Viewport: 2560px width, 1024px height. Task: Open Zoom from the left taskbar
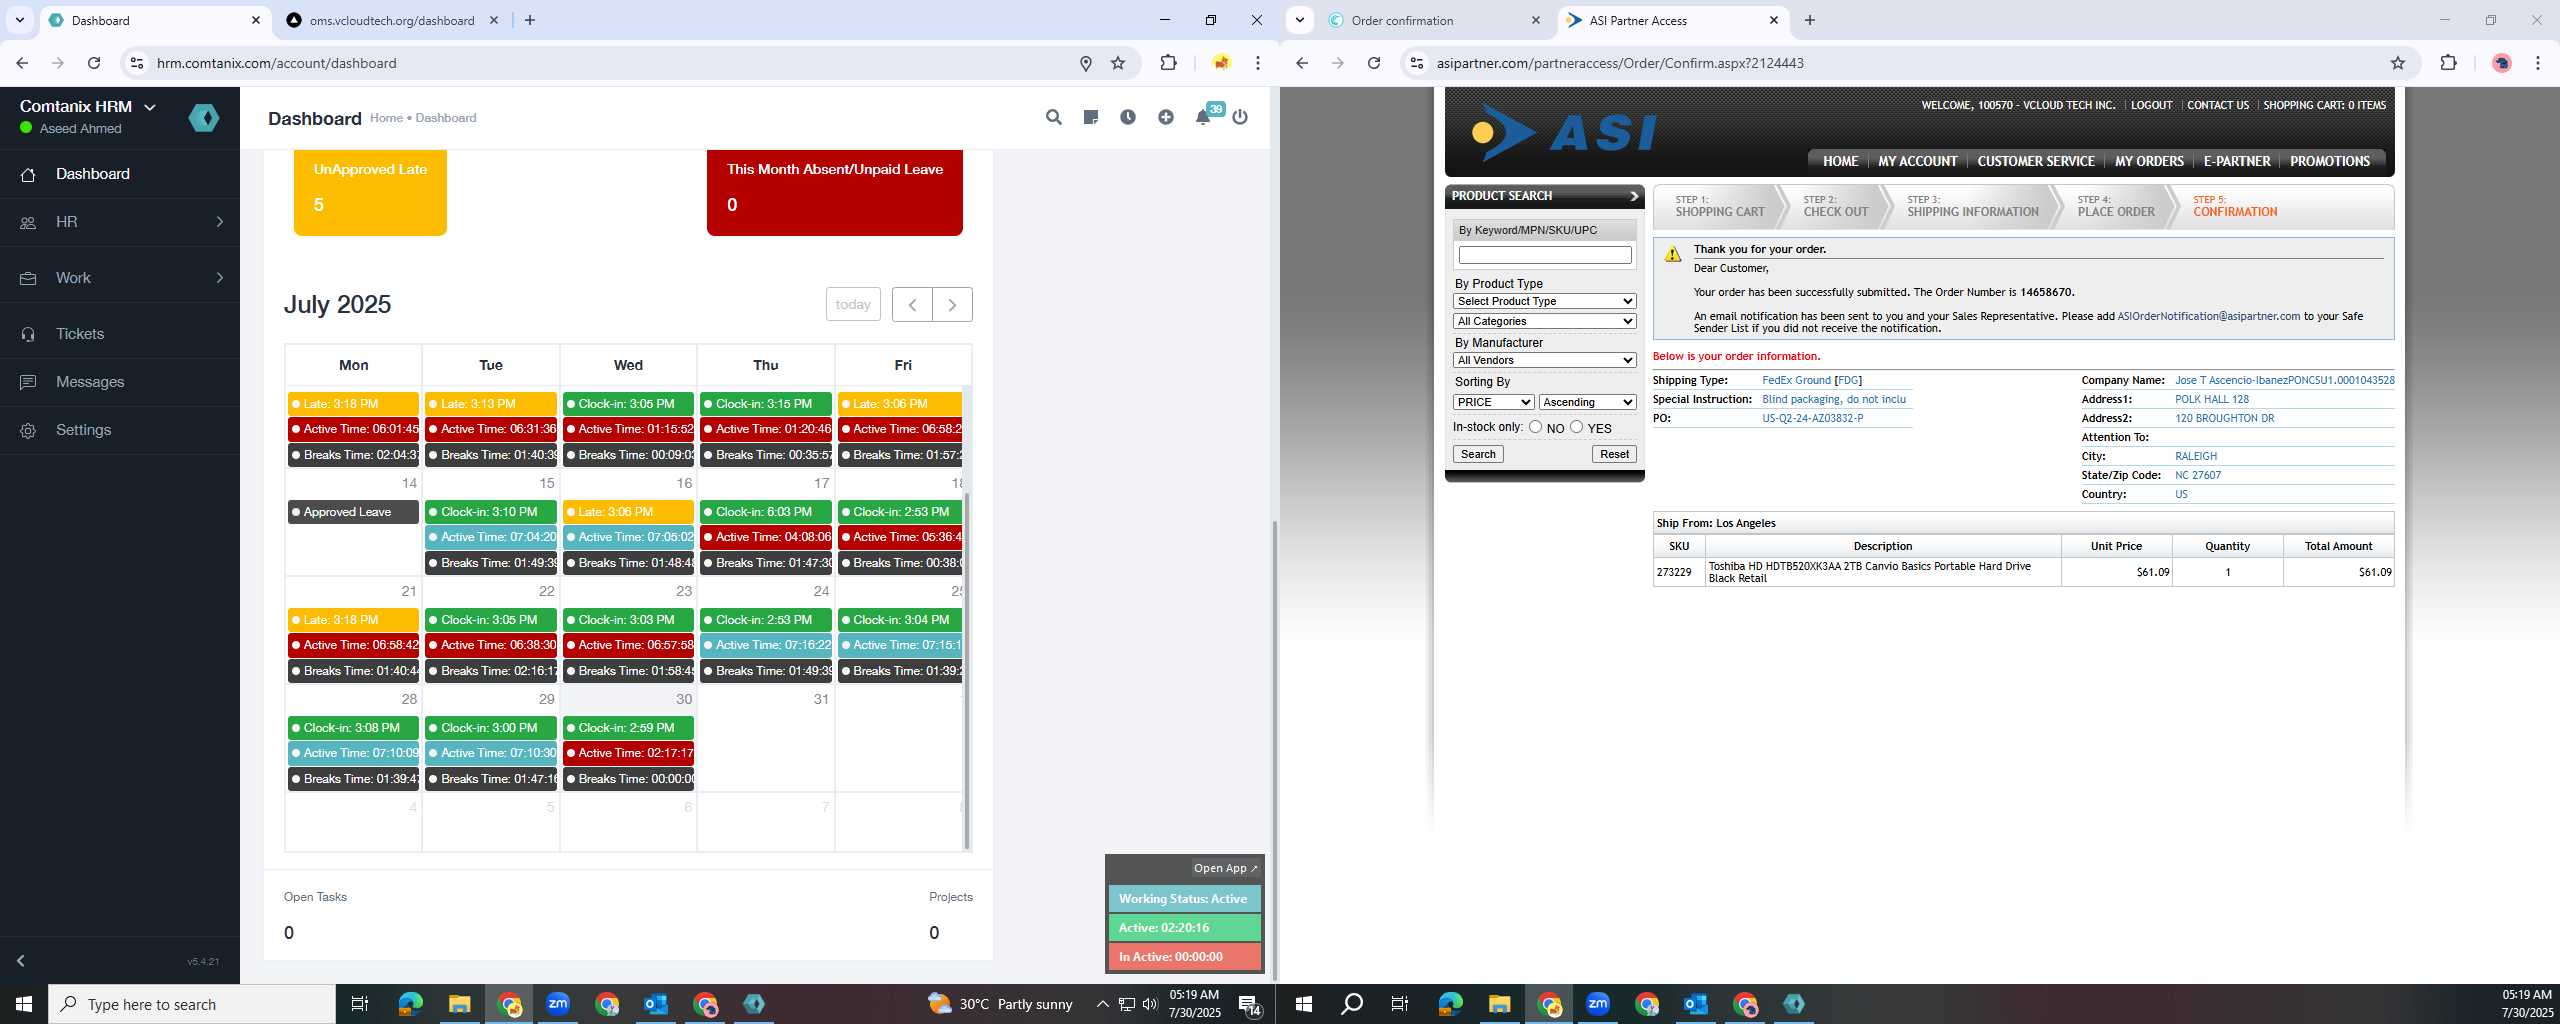click(558, 1003)
